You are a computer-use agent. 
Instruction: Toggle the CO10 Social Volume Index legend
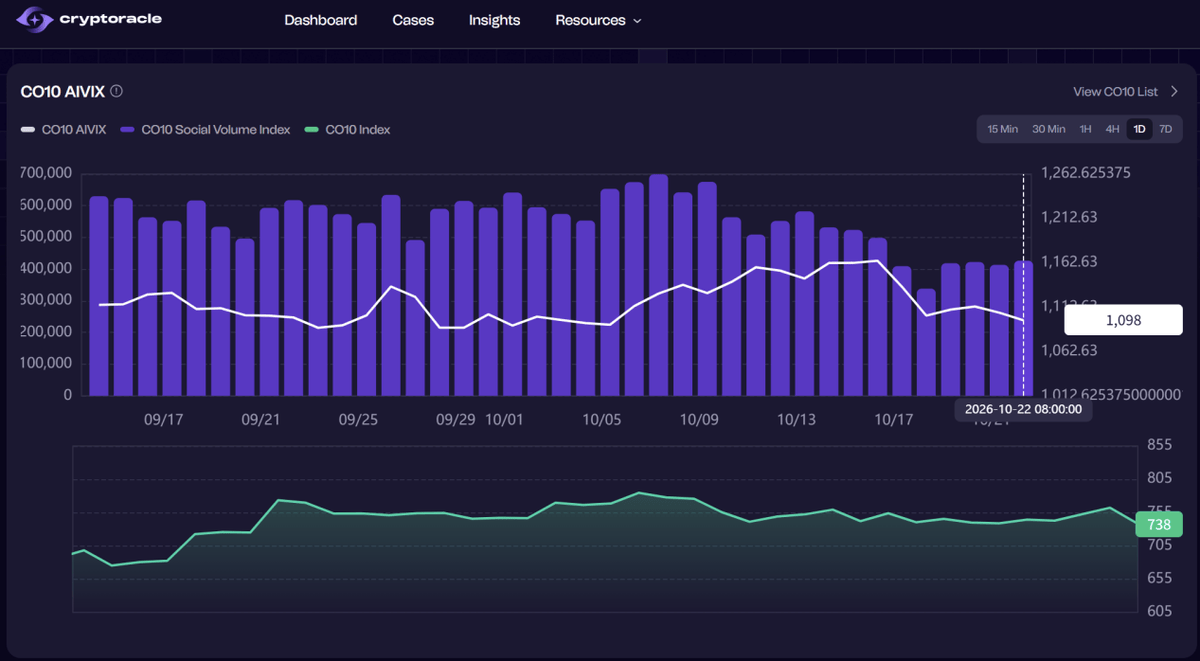tap(205, 130)
